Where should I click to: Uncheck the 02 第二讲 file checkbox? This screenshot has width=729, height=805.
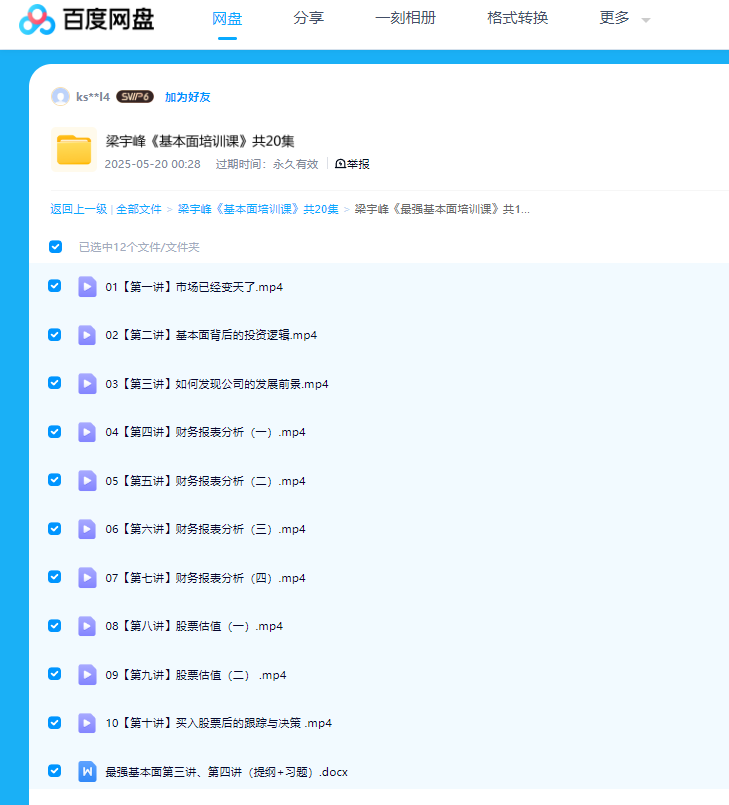55,335
